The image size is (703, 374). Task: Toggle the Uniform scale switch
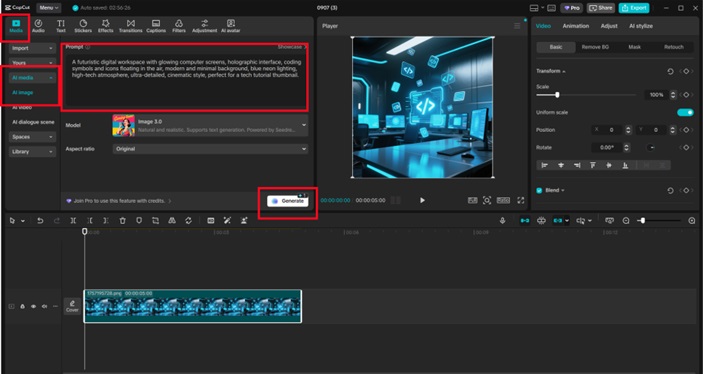pyautogui.click(x=685, y=113)
